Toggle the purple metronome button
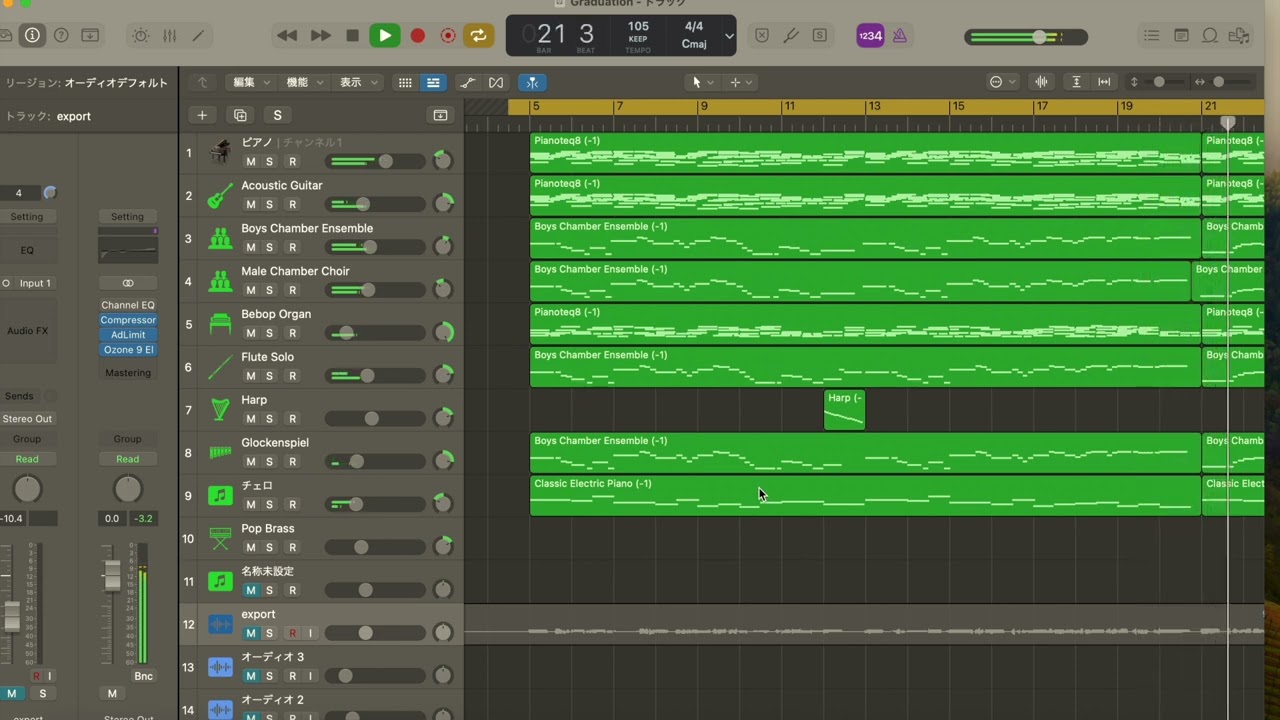The image size is (1280, 720). (x=899, y=36)
